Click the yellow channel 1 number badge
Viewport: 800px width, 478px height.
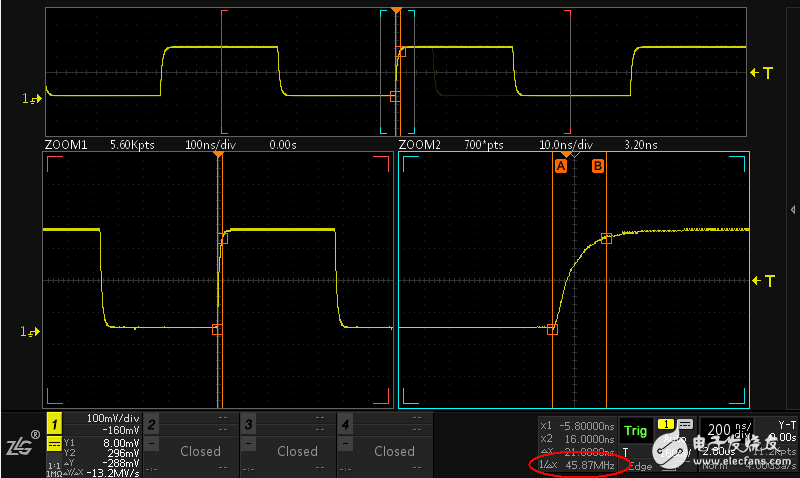click(x=54, y=424)
